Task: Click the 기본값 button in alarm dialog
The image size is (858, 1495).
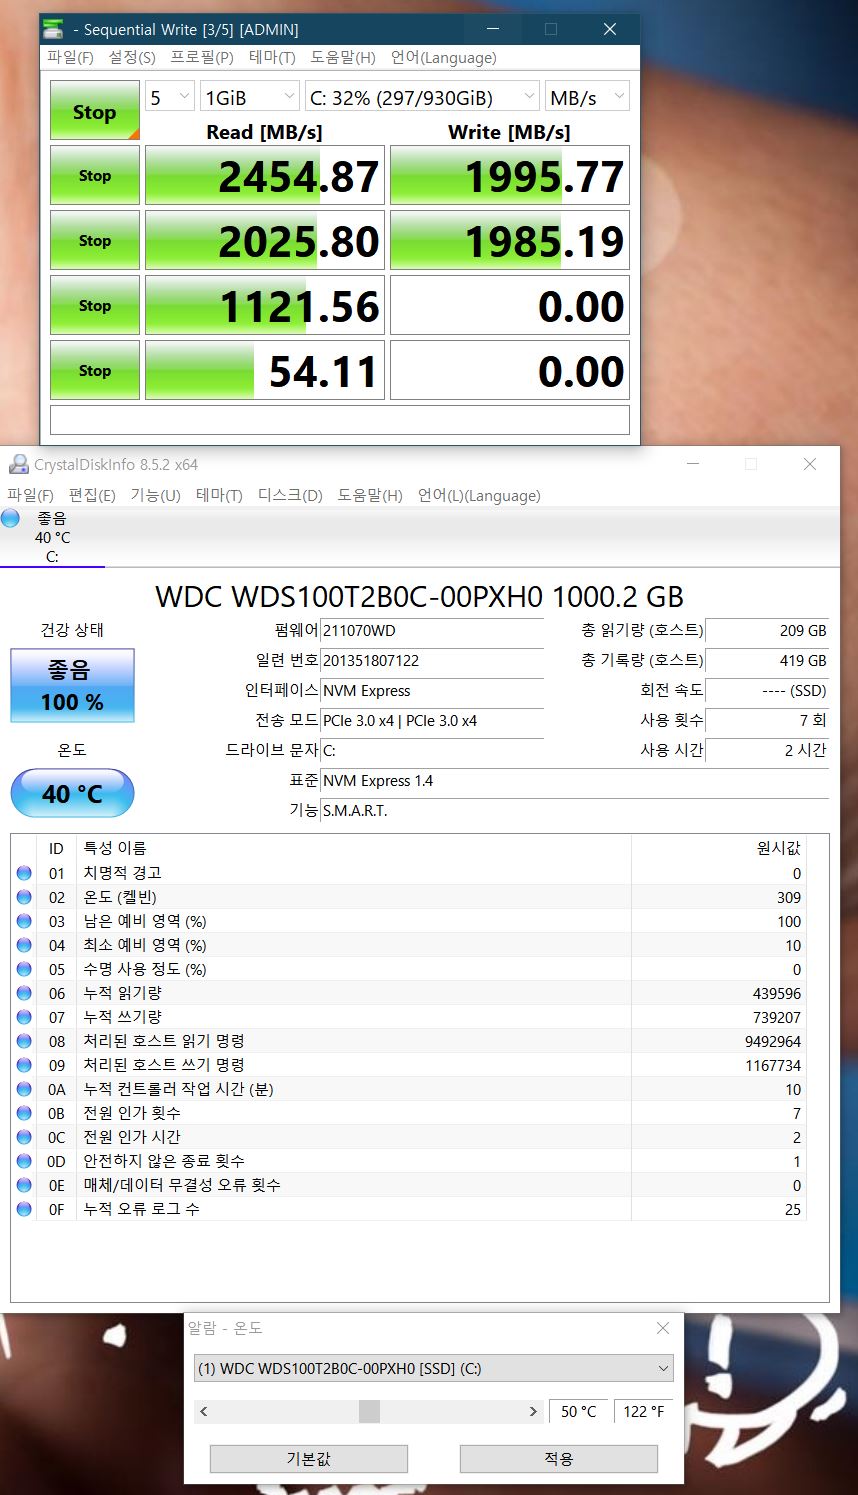Action: [308, 1458]
